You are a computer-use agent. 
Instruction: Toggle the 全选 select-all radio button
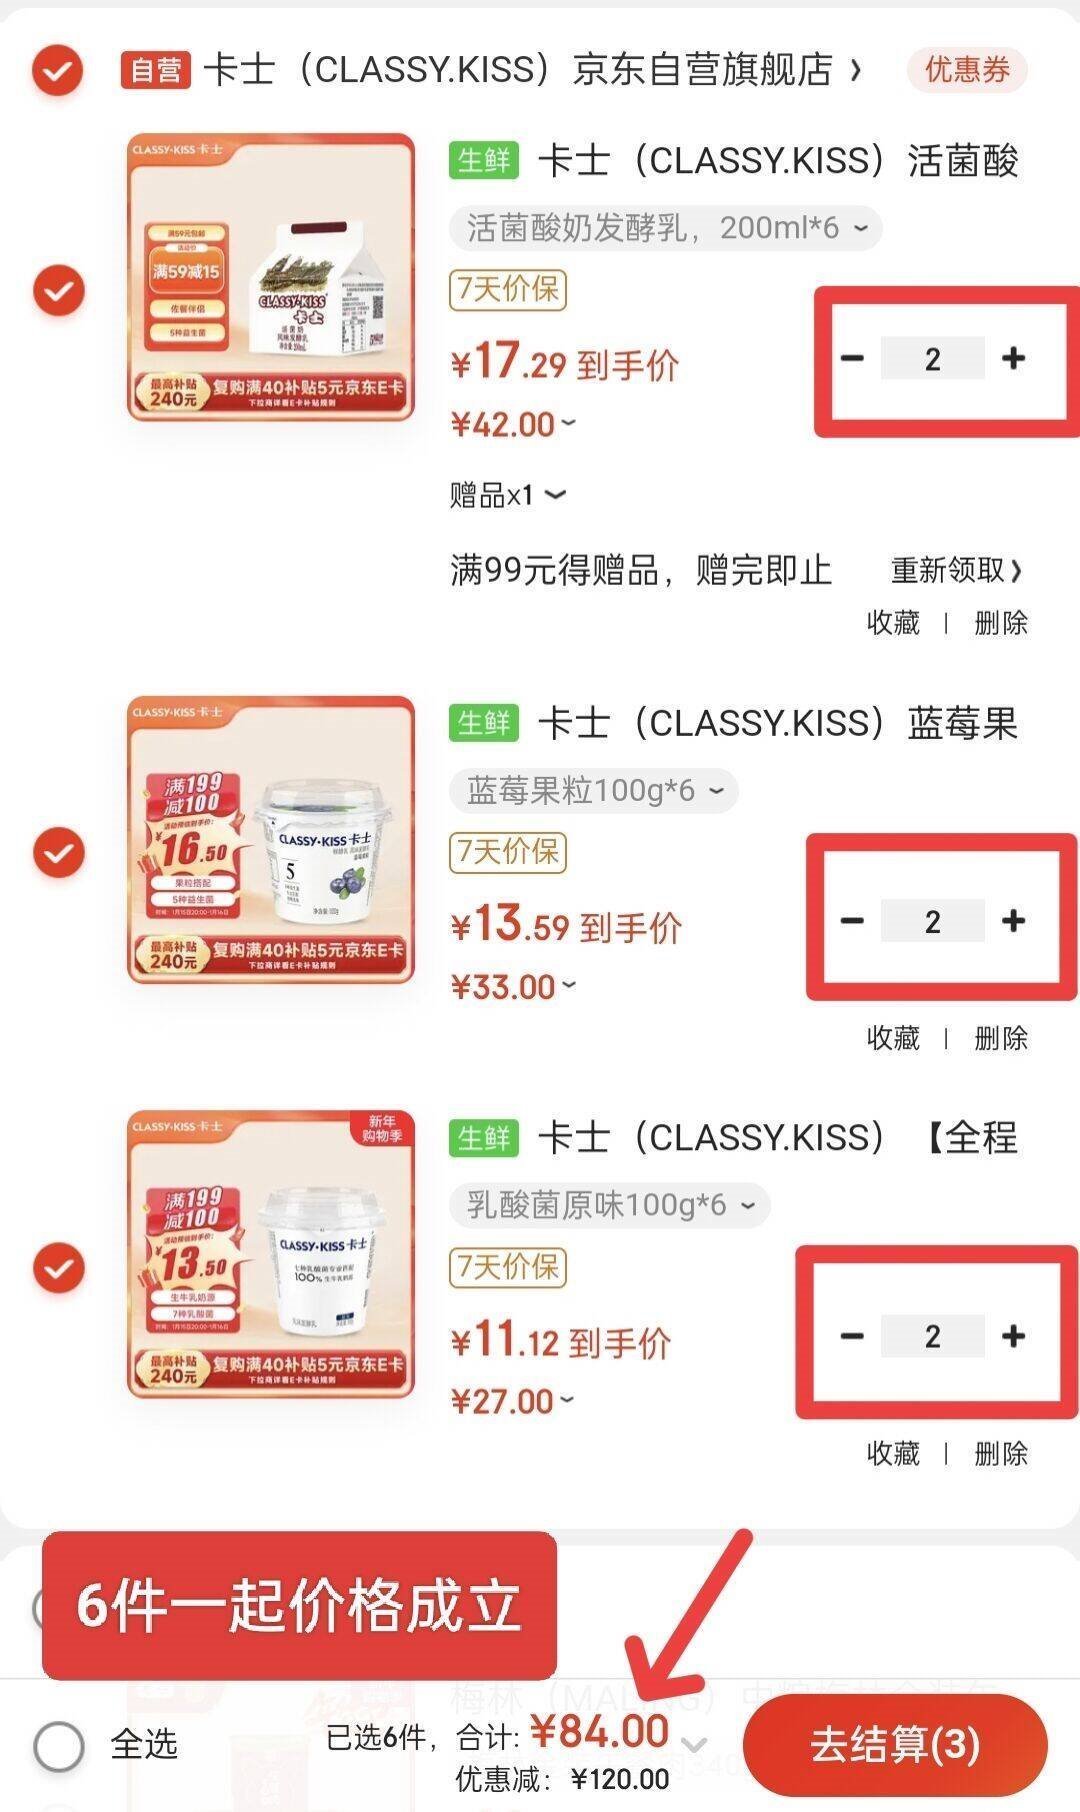(59, 1746)
